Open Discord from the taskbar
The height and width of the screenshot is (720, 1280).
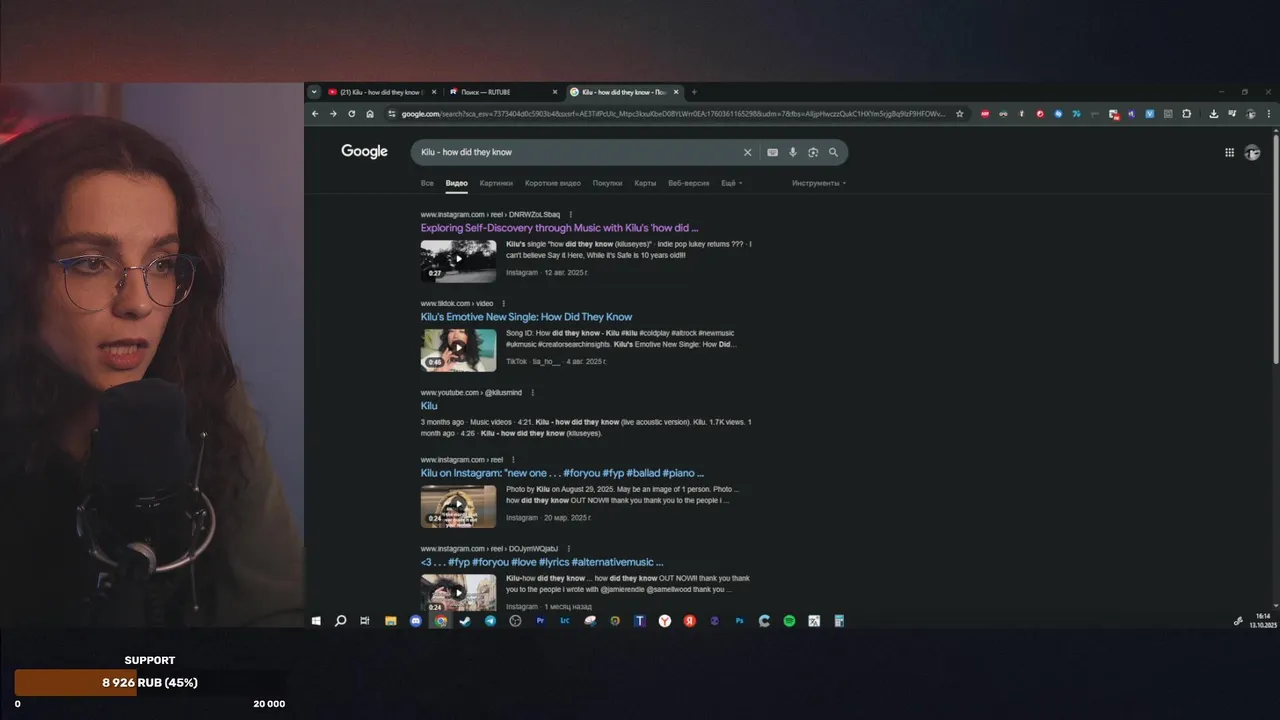416,621
